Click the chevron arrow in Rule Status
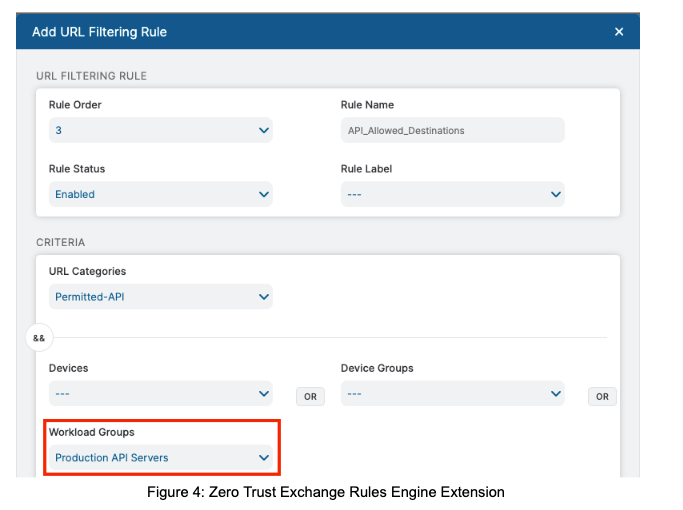Viewport: 683px width, 510px height. (x=264, y=194)
